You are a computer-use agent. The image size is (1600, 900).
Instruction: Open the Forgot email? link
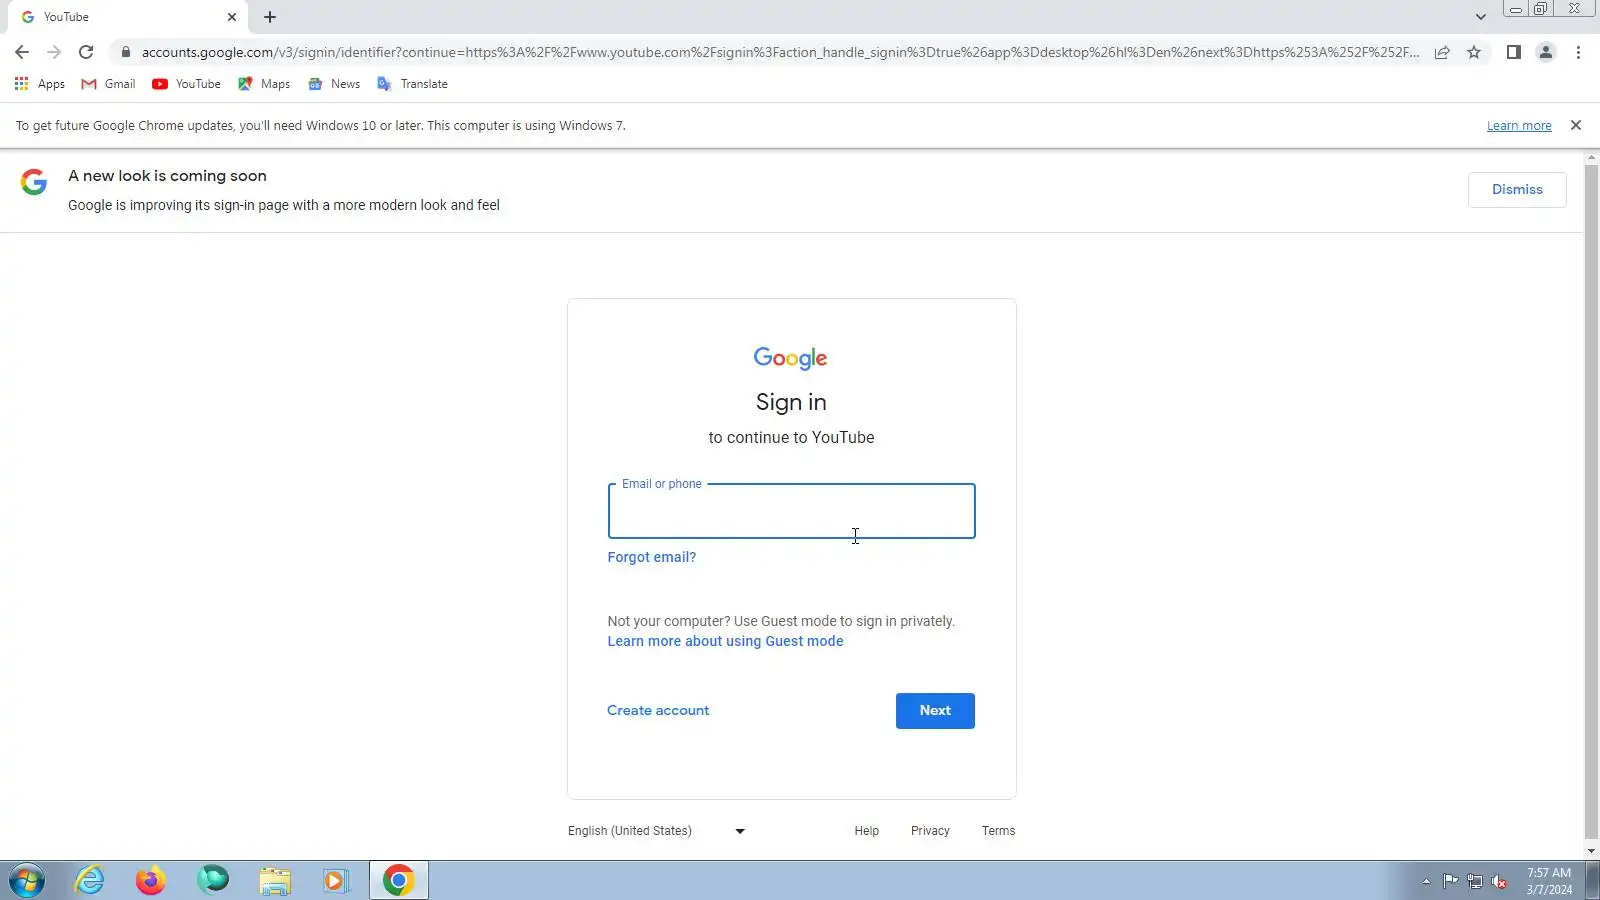[x=652, y=557]
